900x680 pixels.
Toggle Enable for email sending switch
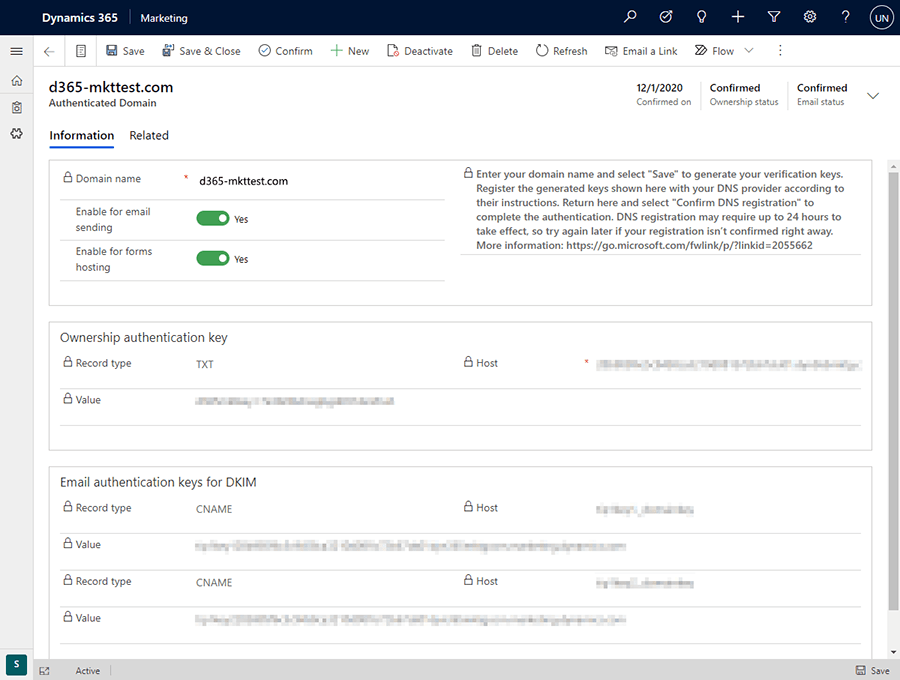(x=213, y=219)
